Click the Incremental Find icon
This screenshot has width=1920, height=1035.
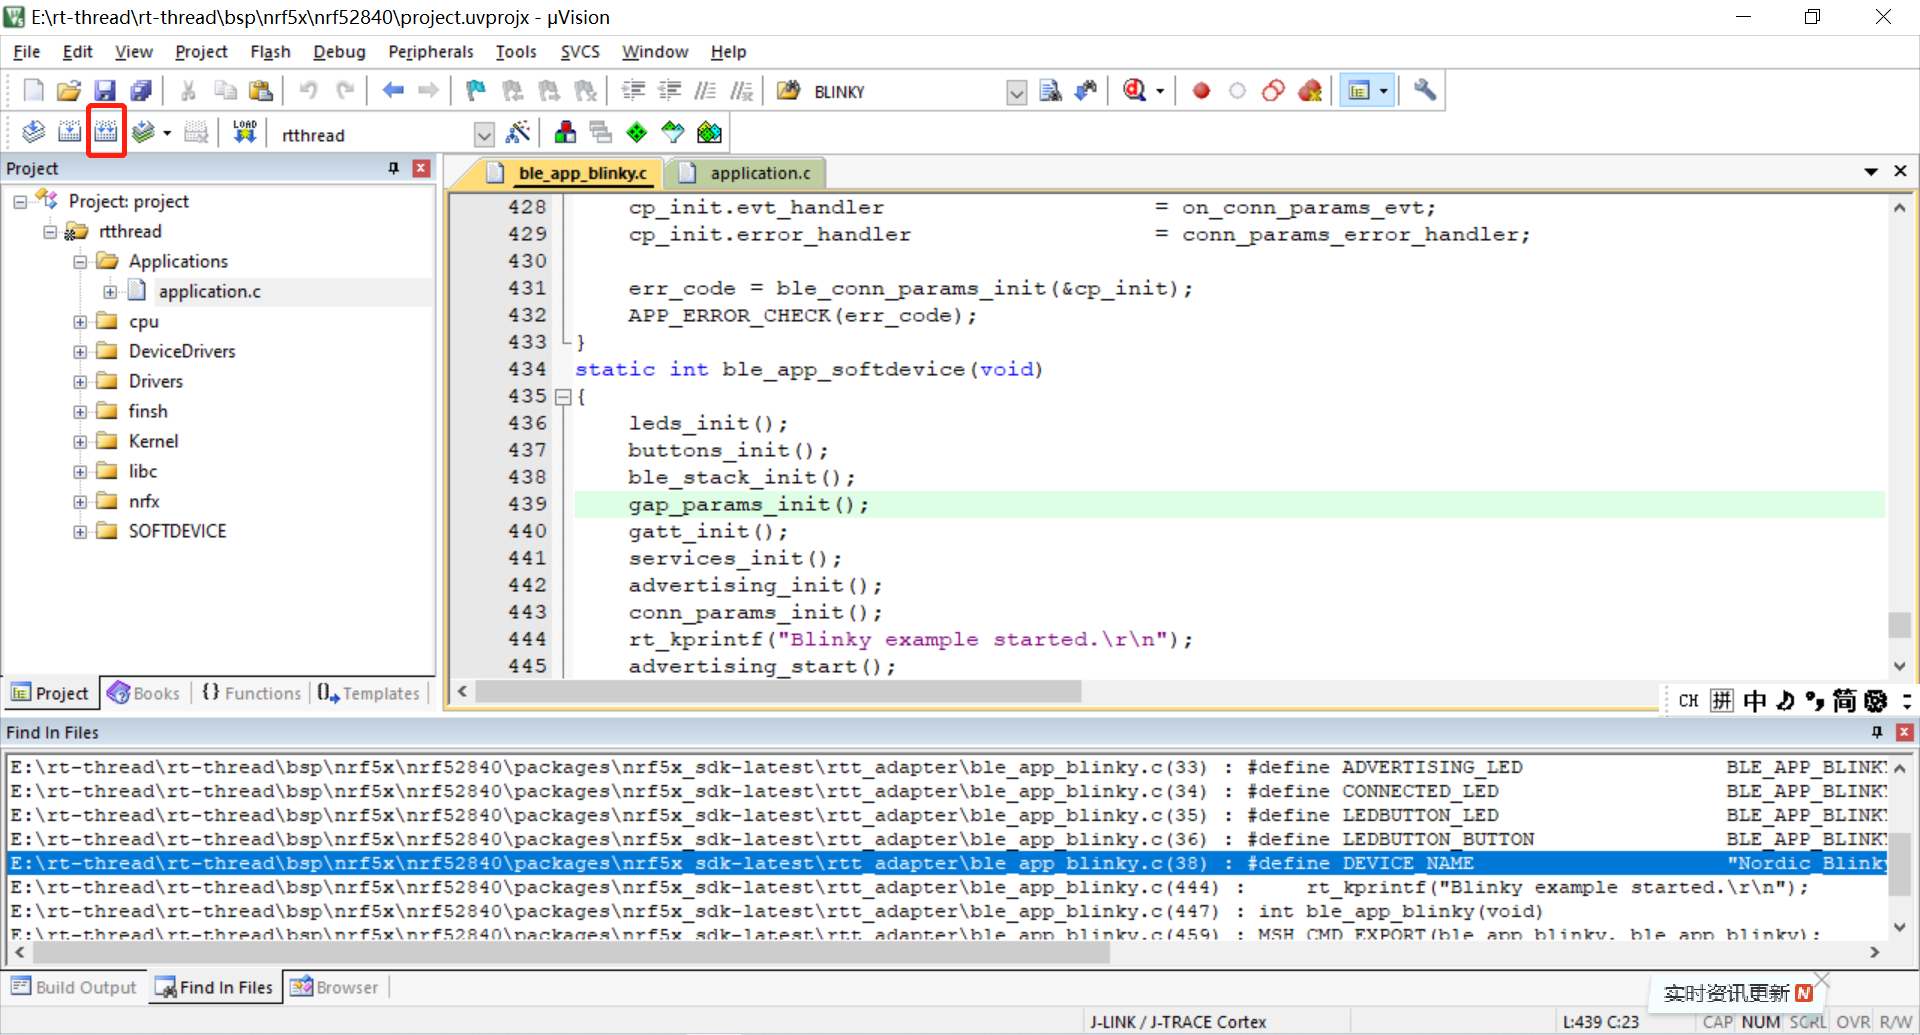pos(1086,91)
